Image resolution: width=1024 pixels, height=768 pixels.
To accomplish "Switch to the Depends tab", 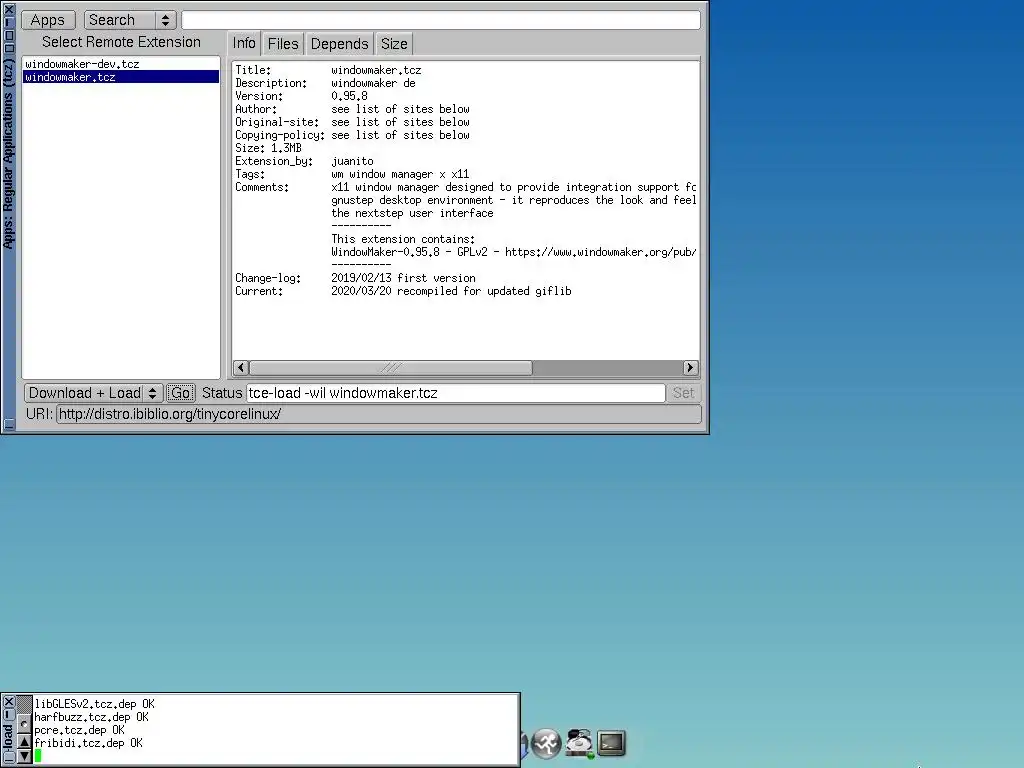I will (x=340, y=44).
